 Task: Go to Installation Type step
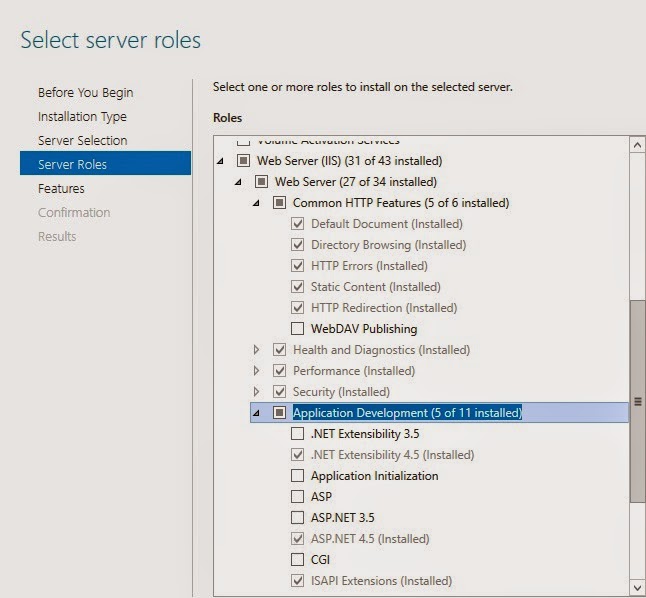click(x=82, y=117)
